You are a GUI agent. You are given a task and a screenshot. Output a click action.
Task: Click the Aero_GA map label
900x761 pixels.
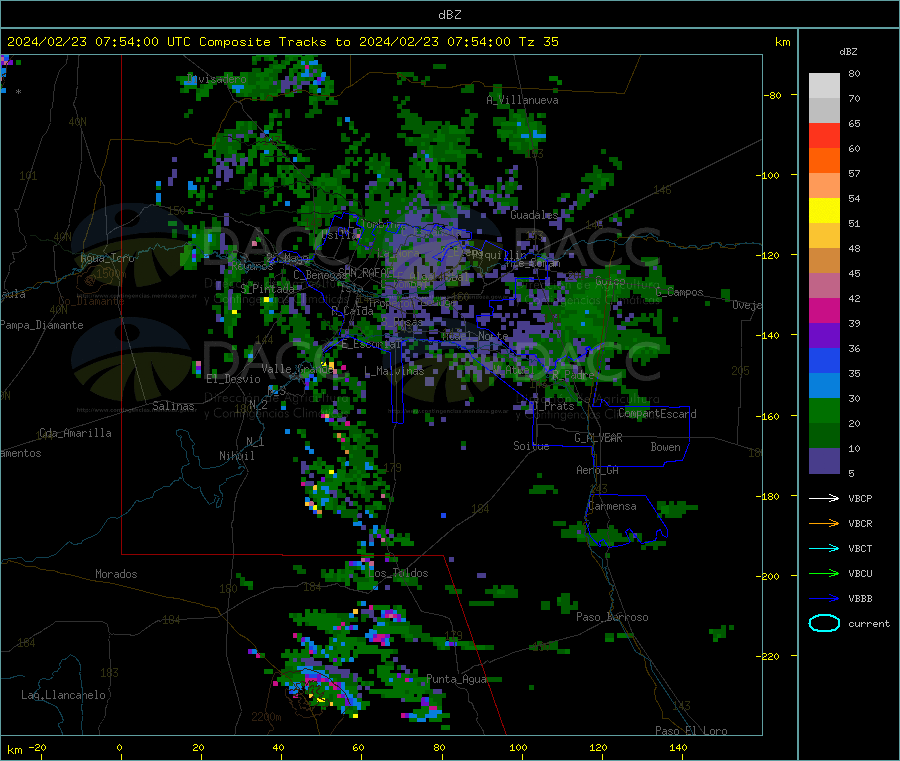click(x=597, y=470)
